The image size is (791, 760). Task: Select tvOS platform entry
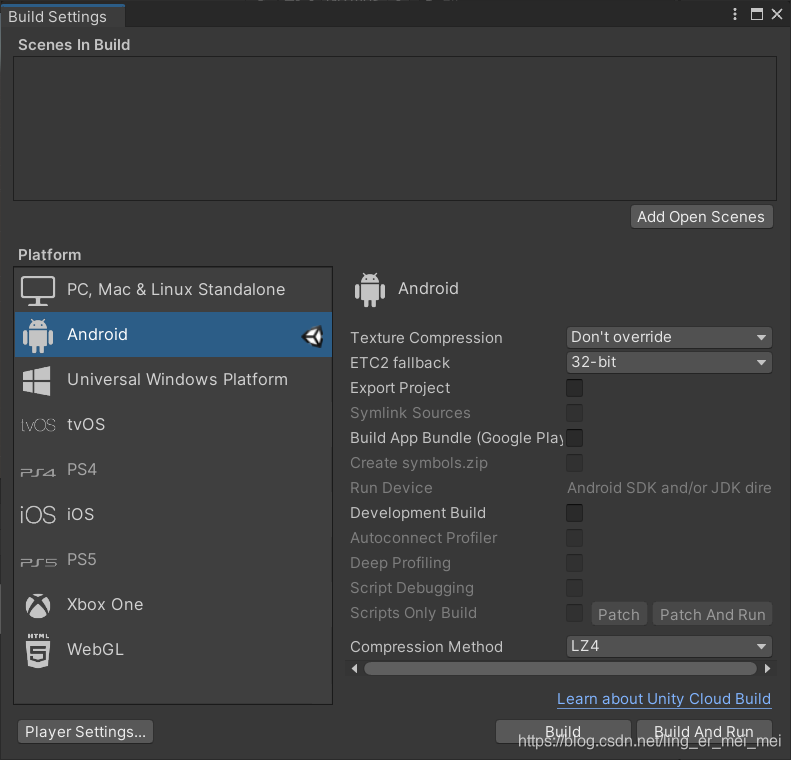pos(173,425)
